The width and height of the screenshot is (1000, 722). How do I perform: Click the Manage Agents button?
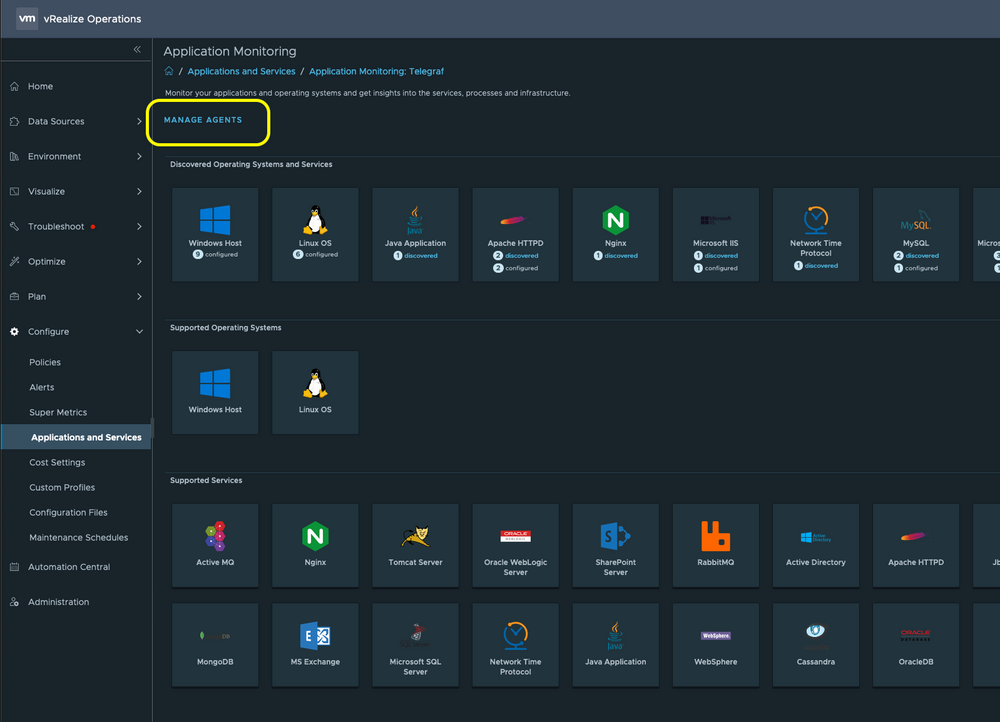click(203, 120)
